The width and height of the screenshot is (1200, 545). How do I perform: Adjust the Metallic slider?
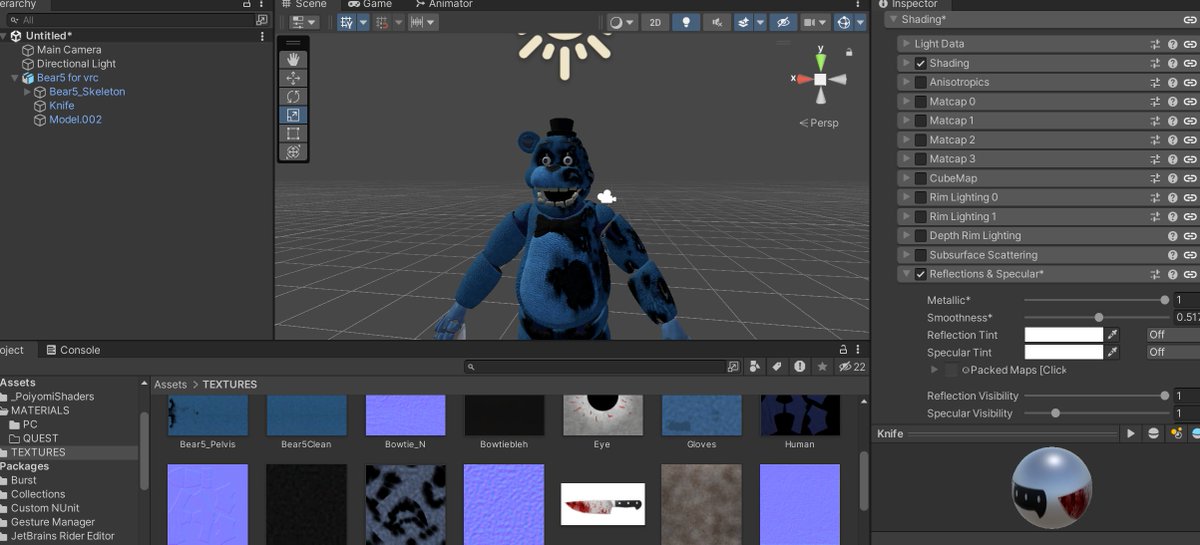[1095, 300]
